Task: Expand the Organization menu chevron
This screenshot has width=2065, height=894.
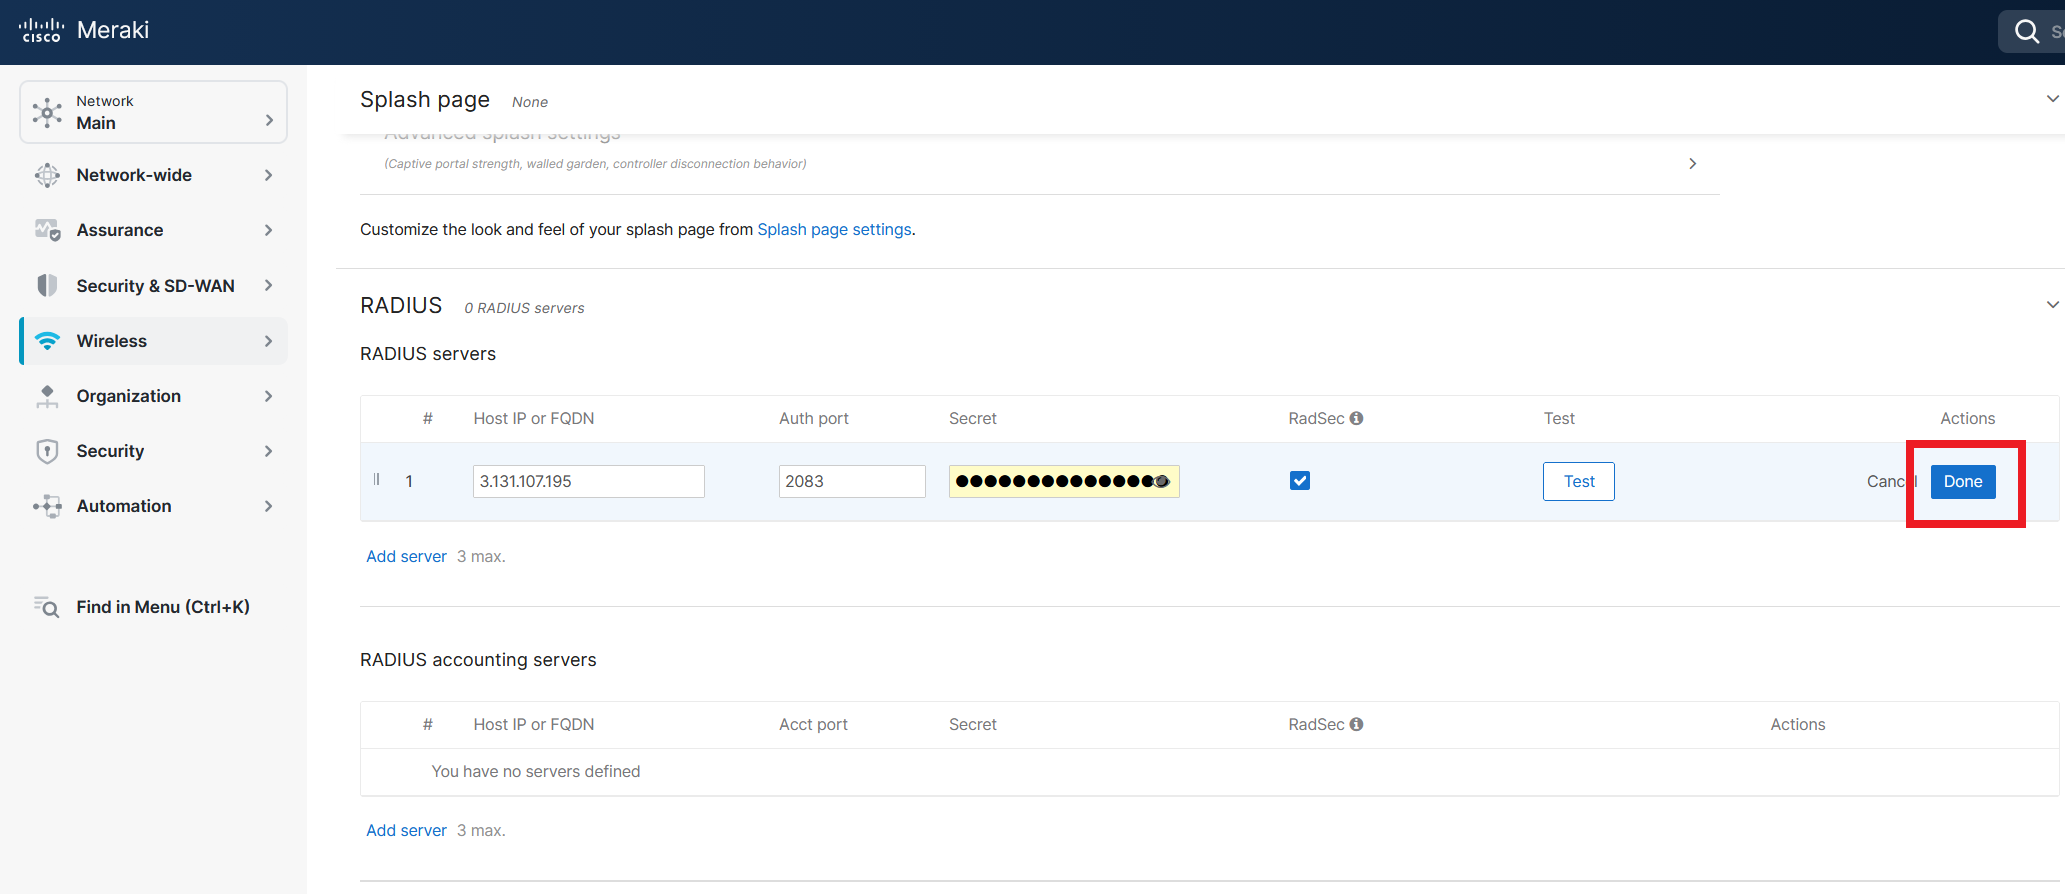Action: [x=268, y=396]
